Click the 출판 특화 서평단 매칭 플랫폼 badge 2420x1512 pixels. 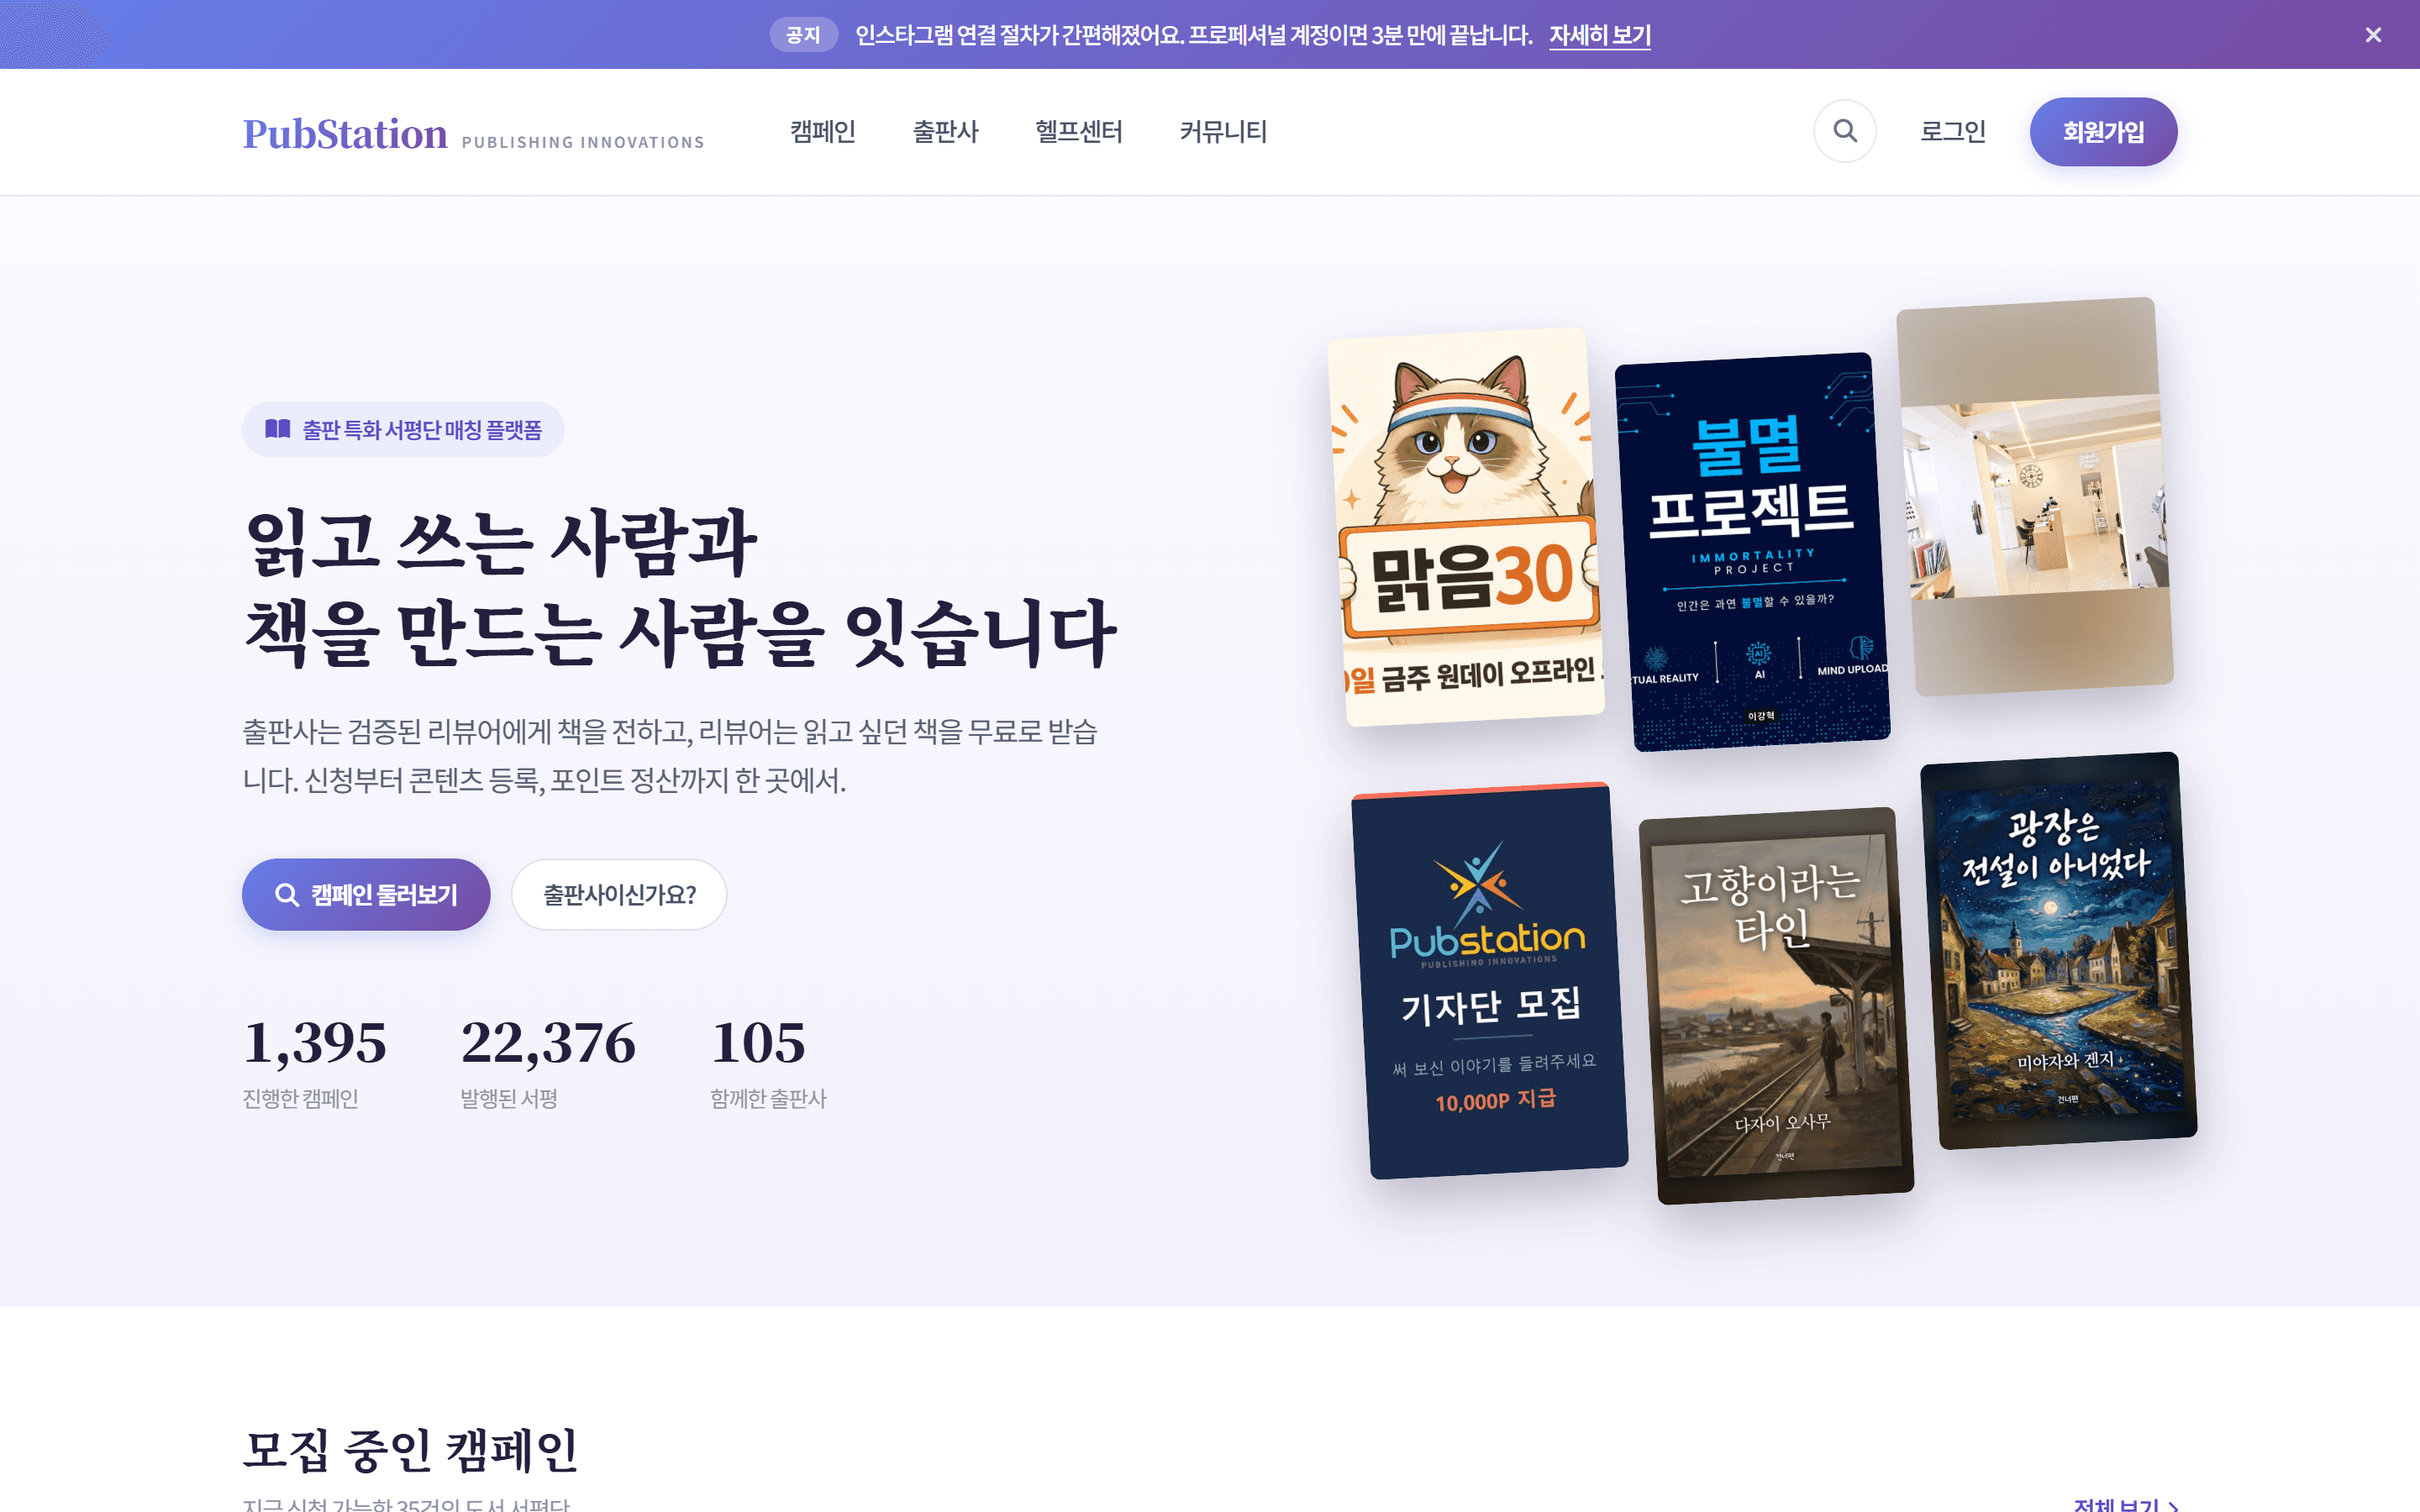tap(403, 429)
